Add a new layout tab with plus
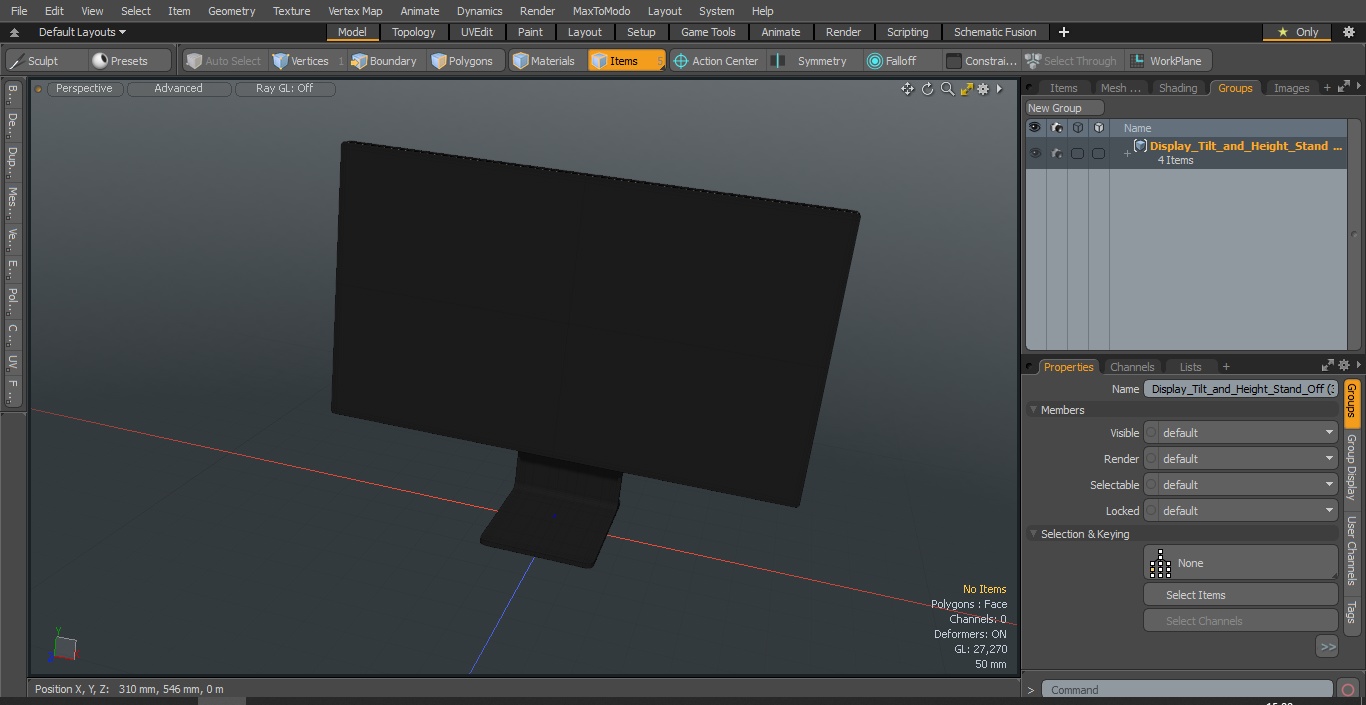1366x705 pixels. [1063, 32]
